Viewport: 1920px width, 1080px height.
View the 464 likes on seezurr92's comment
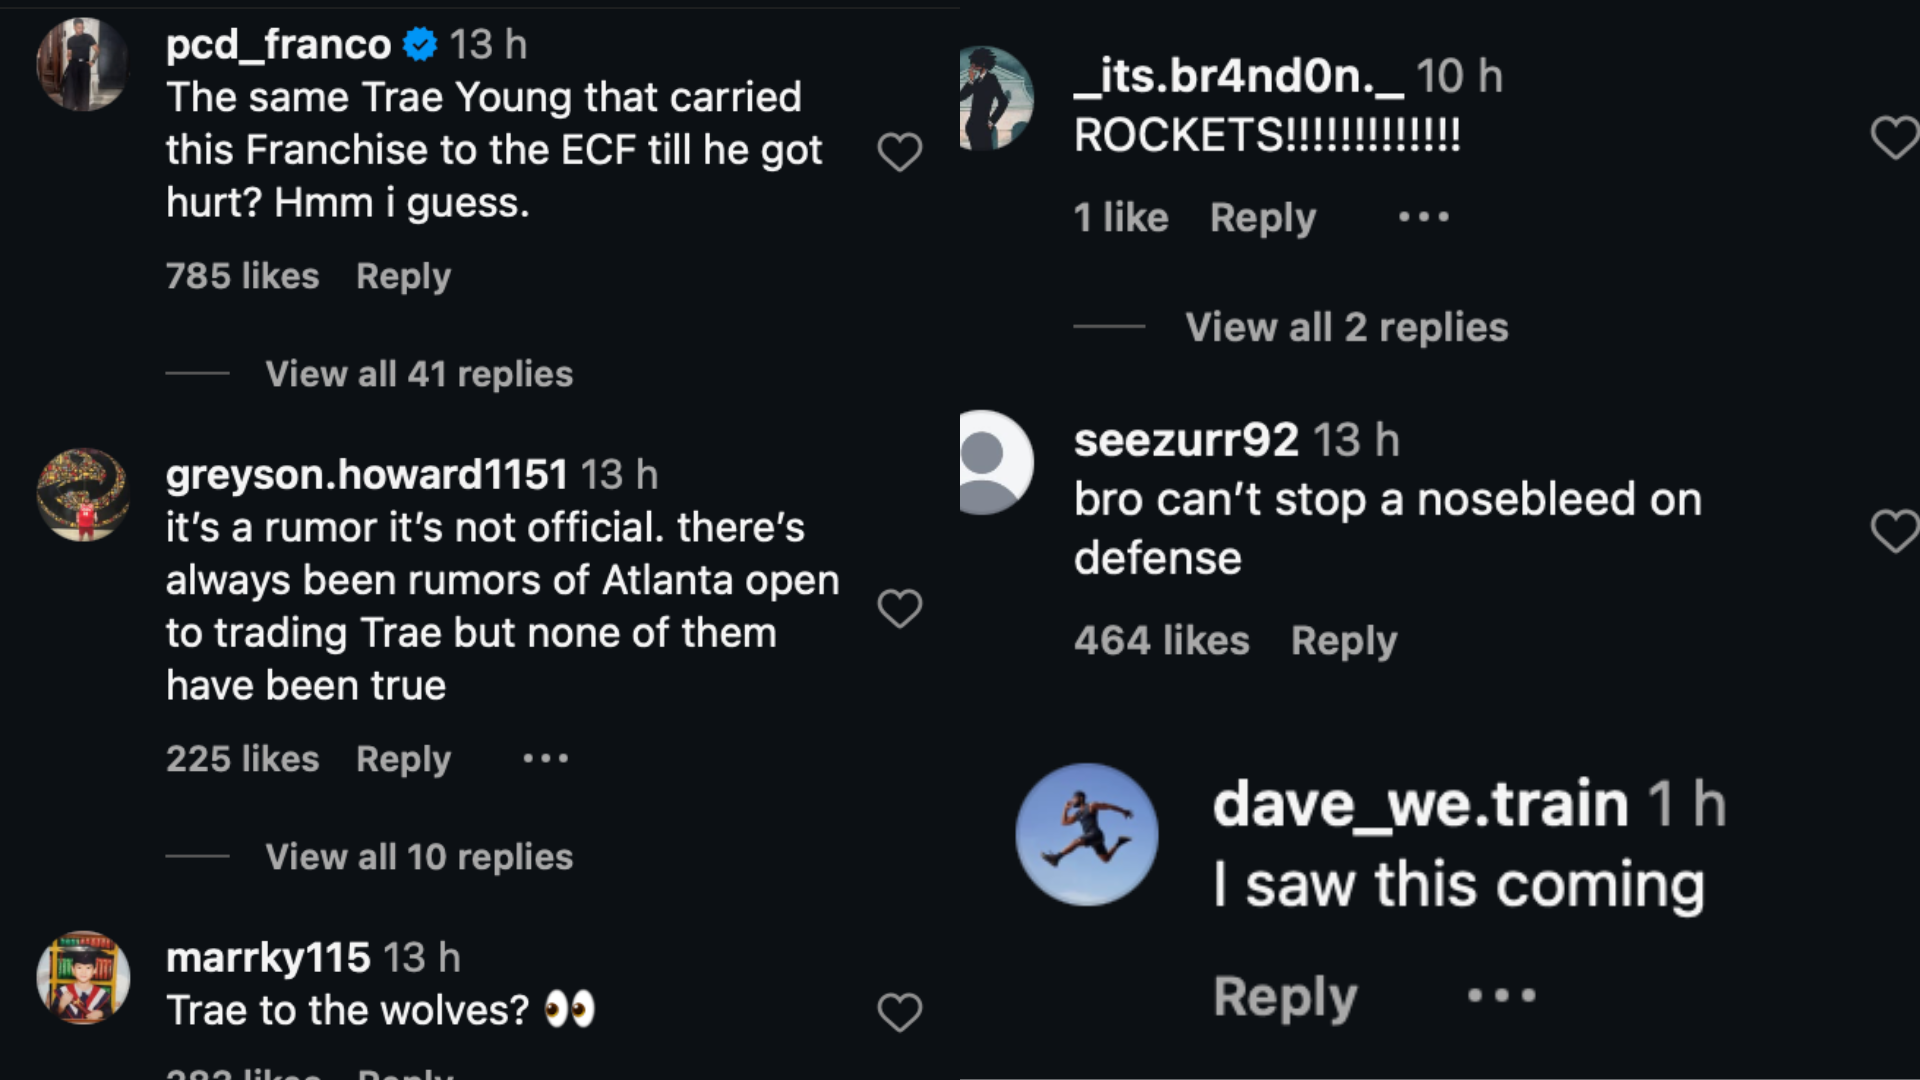tap(1161, 641)
